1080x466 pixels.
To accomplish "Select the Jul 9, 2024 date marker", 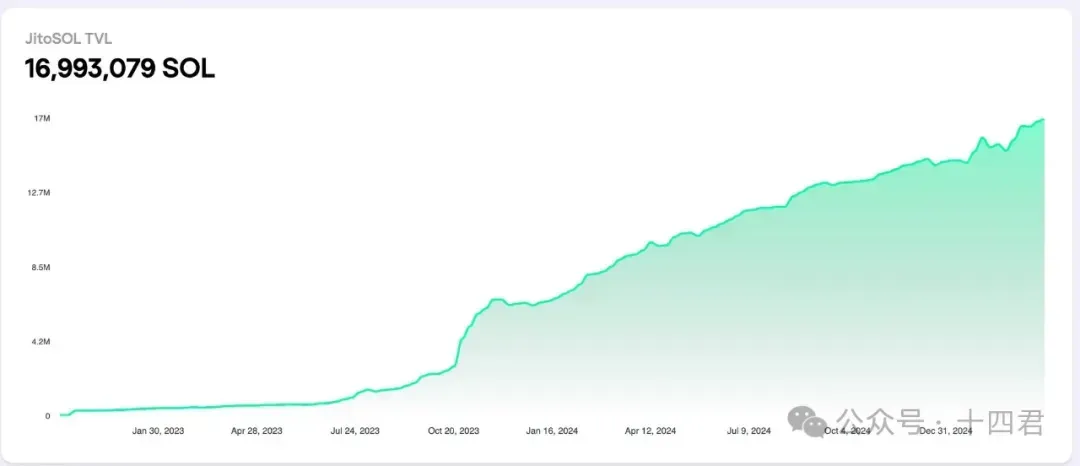I will click(748, 432).
